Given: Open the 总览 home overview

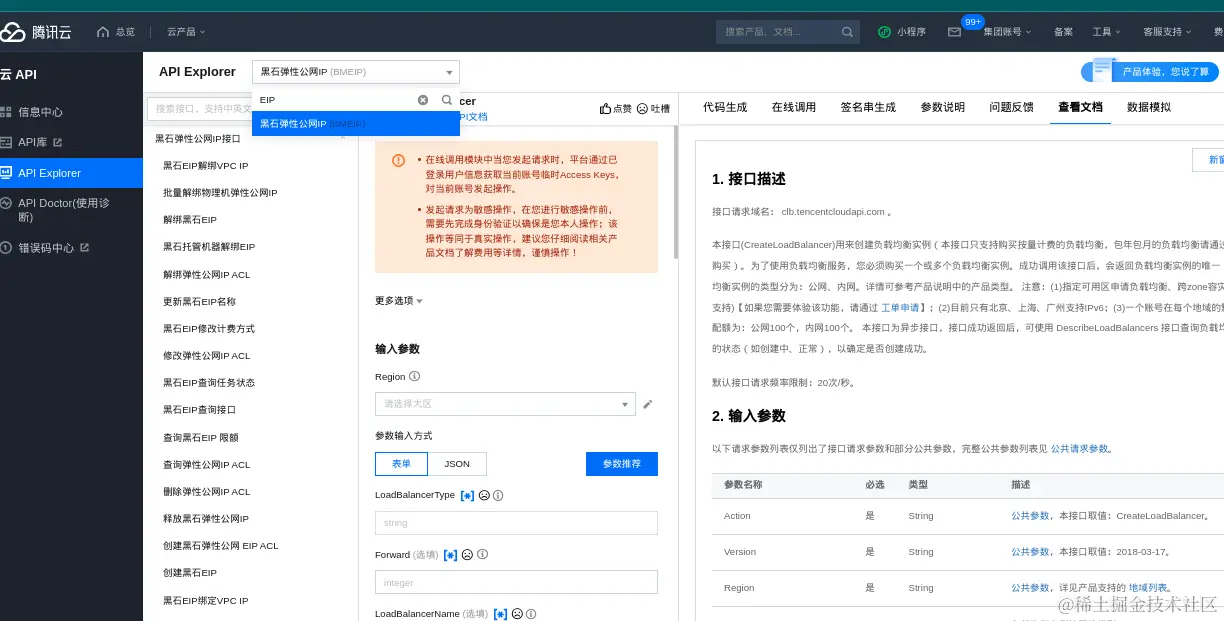Looking at the screenshot, I should coord(116,32).
